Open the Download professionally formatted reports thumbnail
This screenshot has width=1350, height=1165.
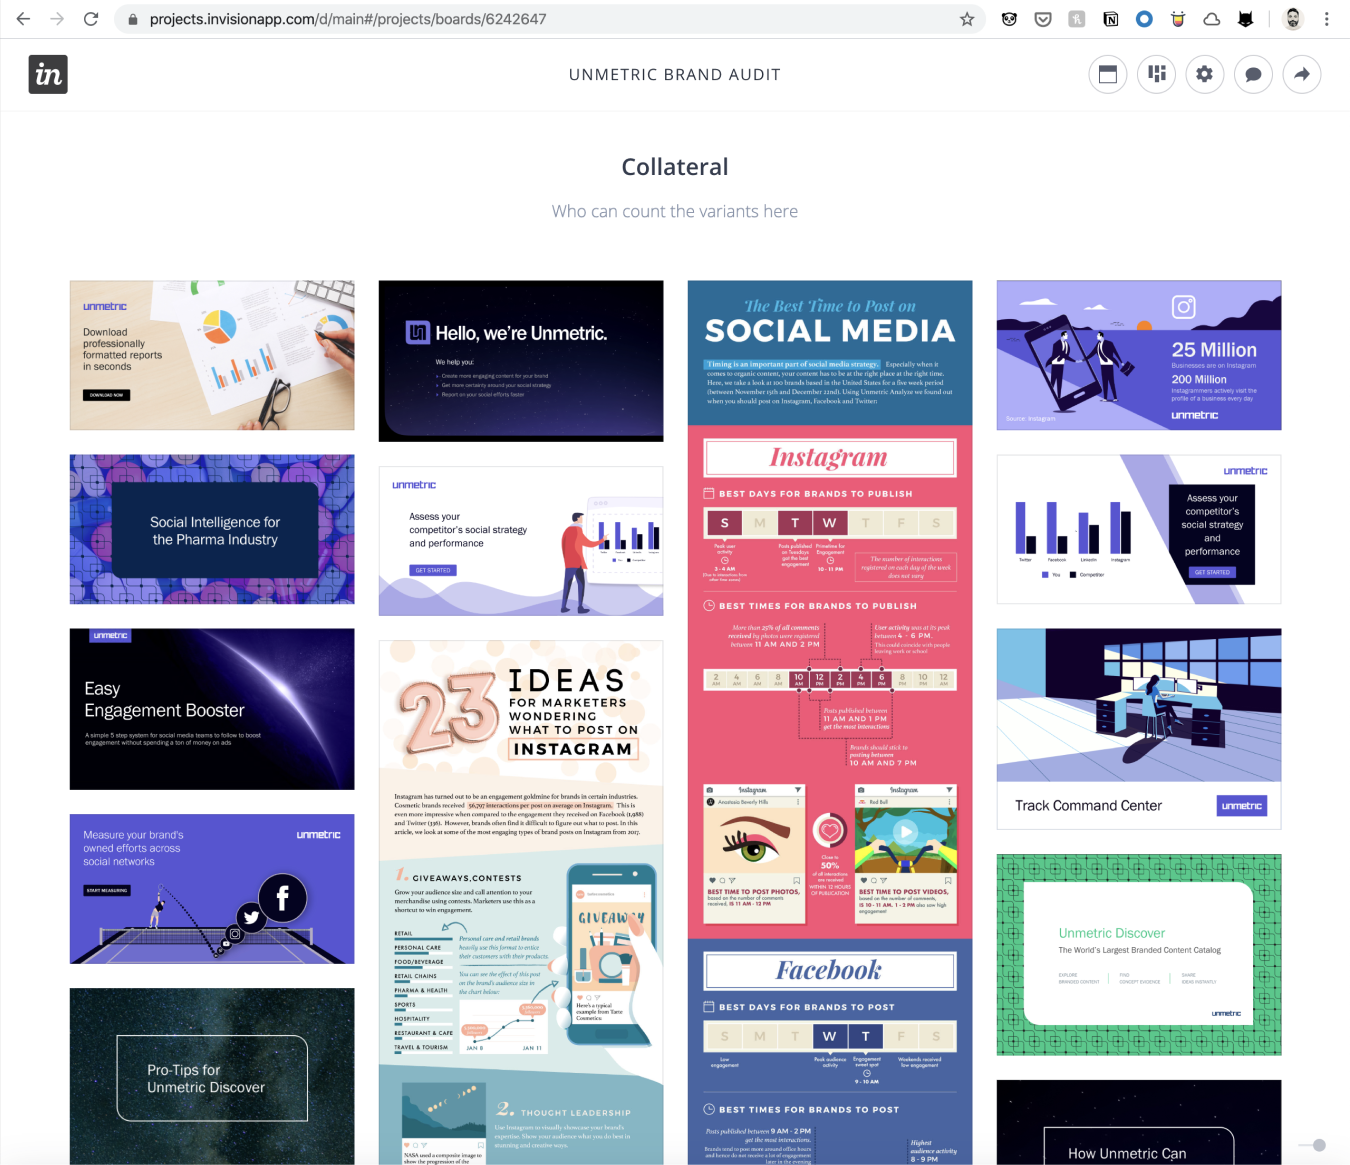pyautogui.click(x=212, y=355)
